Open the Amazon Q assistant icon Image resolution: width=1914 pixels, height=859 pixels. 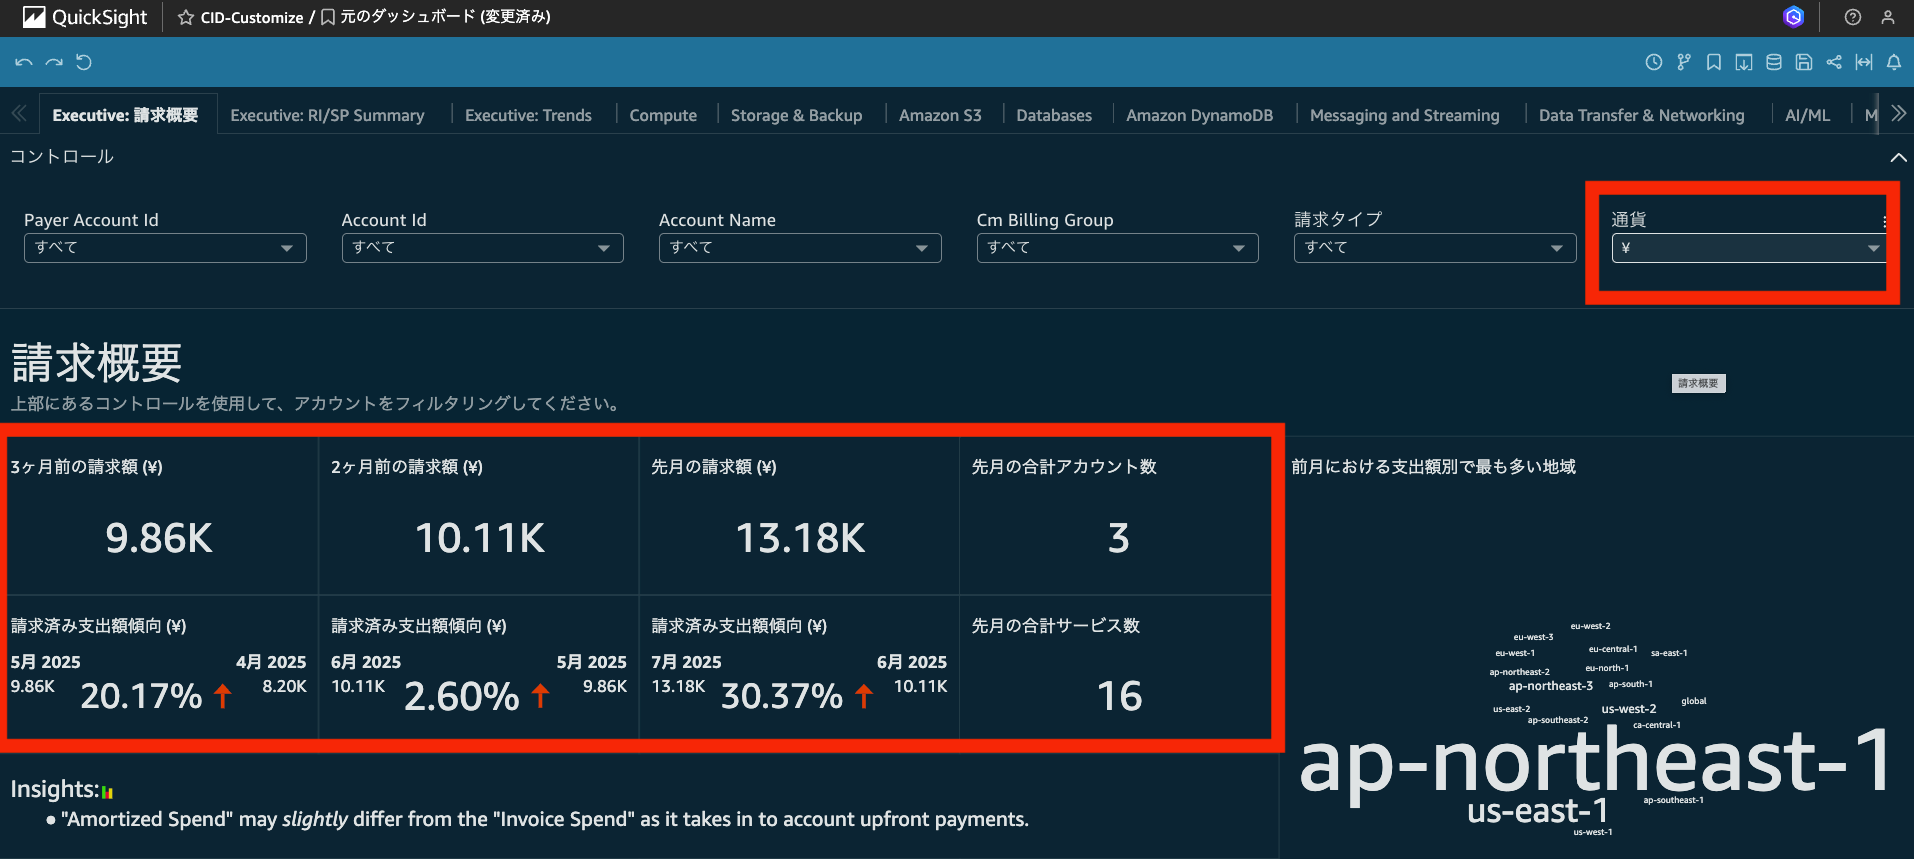click(1794, 17)
